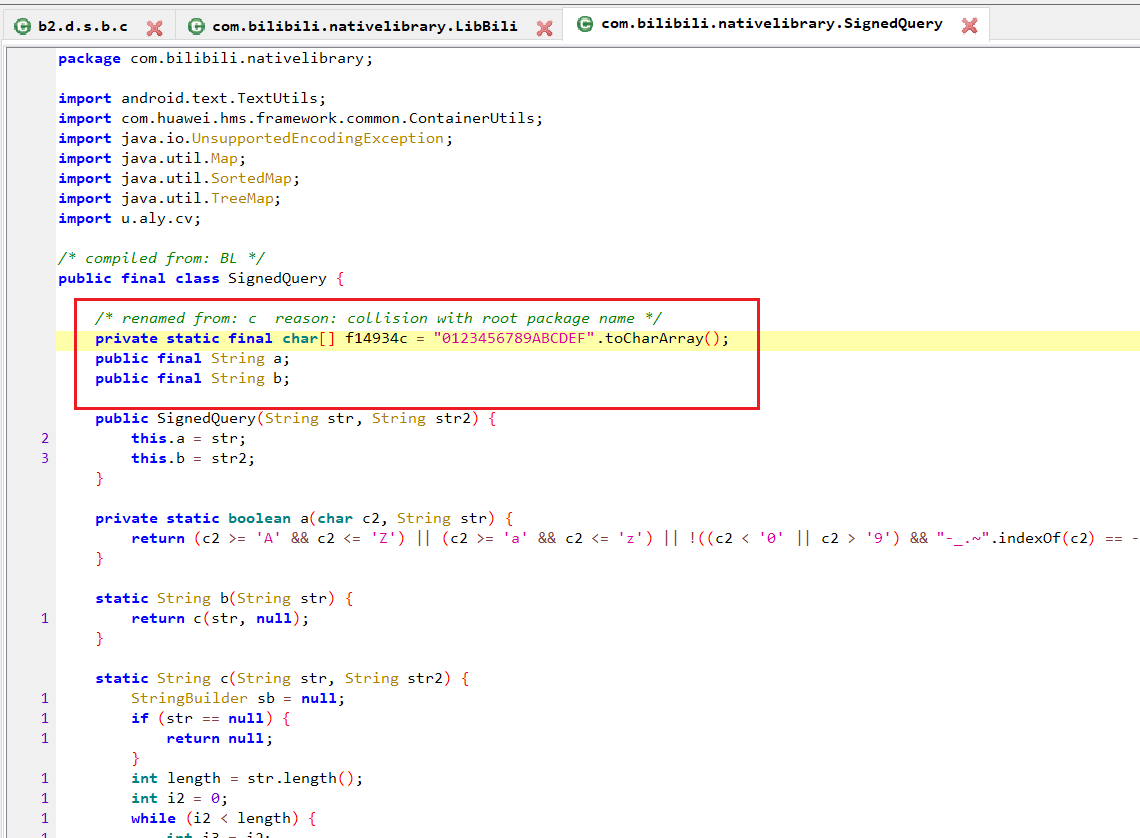This screenshot has width=1140, height=838.
Task: Click the "-_.~" string literal
Action: (x=963, y=538)
